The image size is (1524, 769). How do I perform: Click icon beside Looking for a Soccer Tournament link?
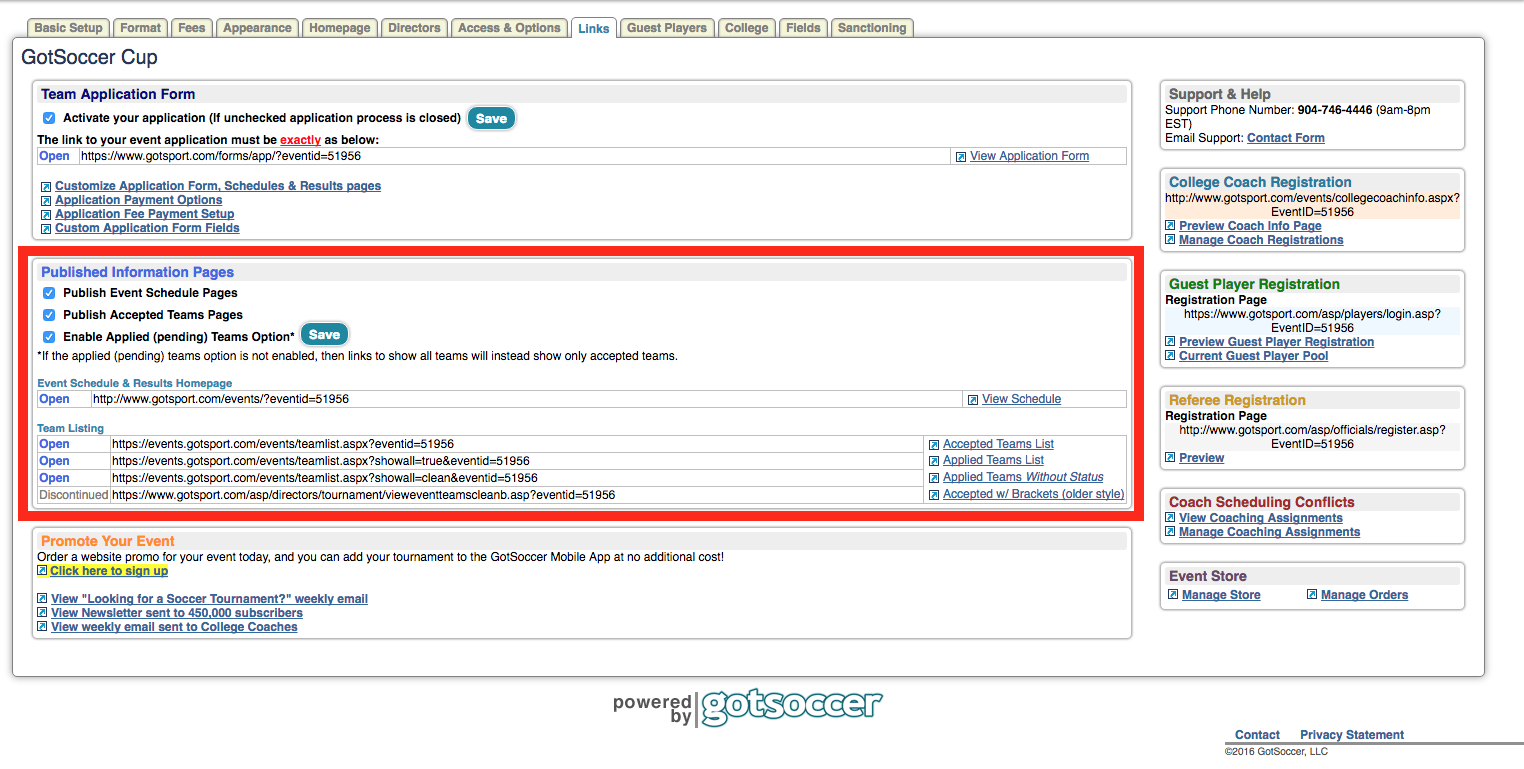point(42,599)
